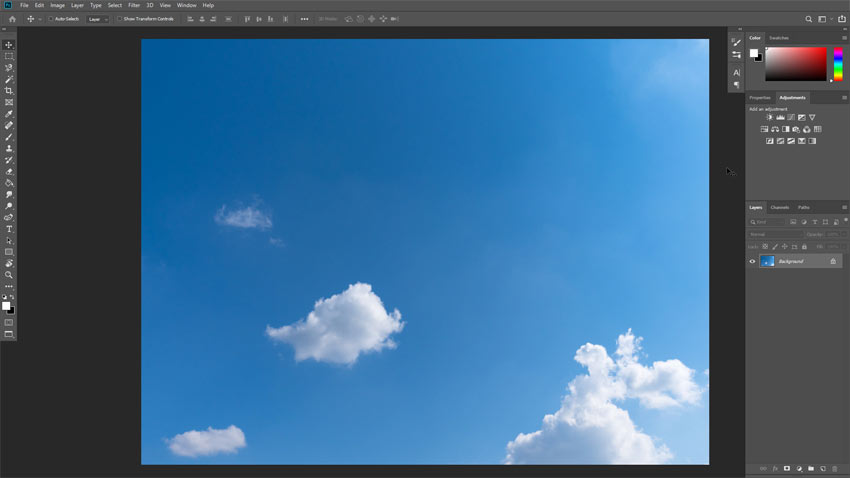The image size is (850, 478).
Task: Select the Healing Brush tool
Action: click(9, 125)
